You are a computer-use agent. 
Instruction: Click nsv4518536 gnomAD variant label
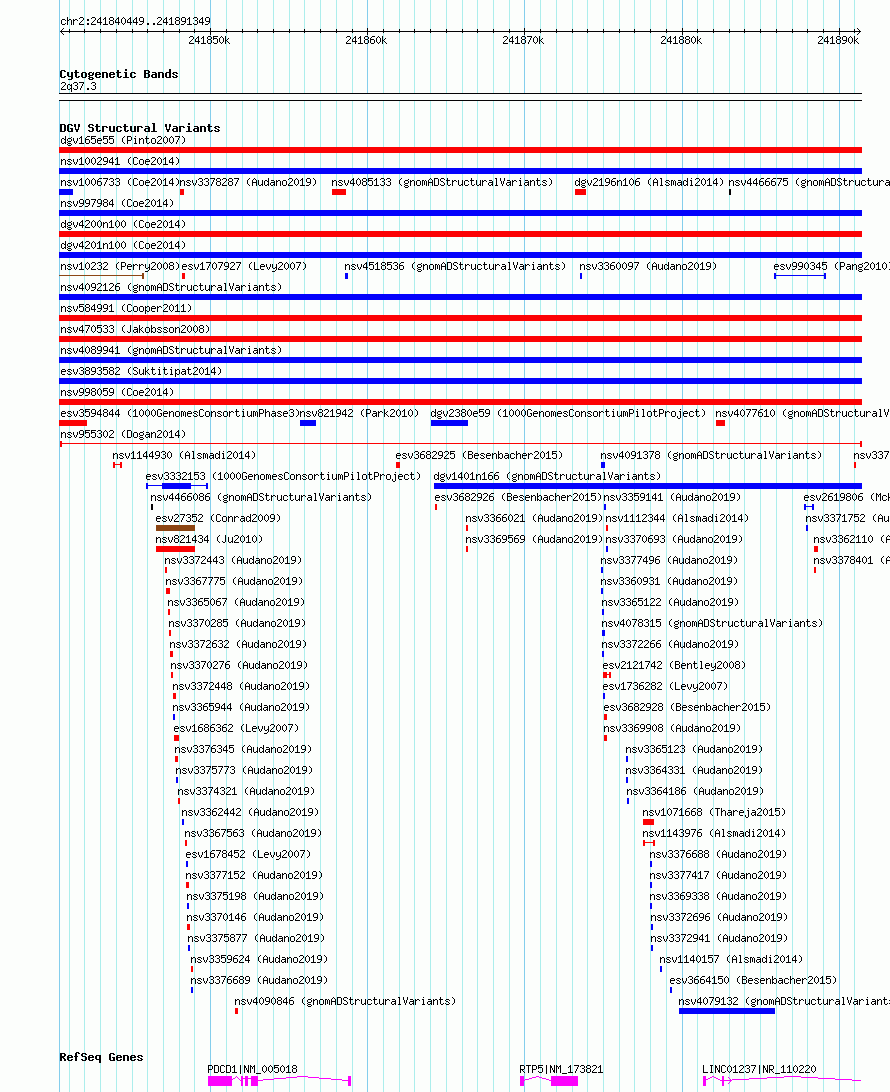click(455, 266)
